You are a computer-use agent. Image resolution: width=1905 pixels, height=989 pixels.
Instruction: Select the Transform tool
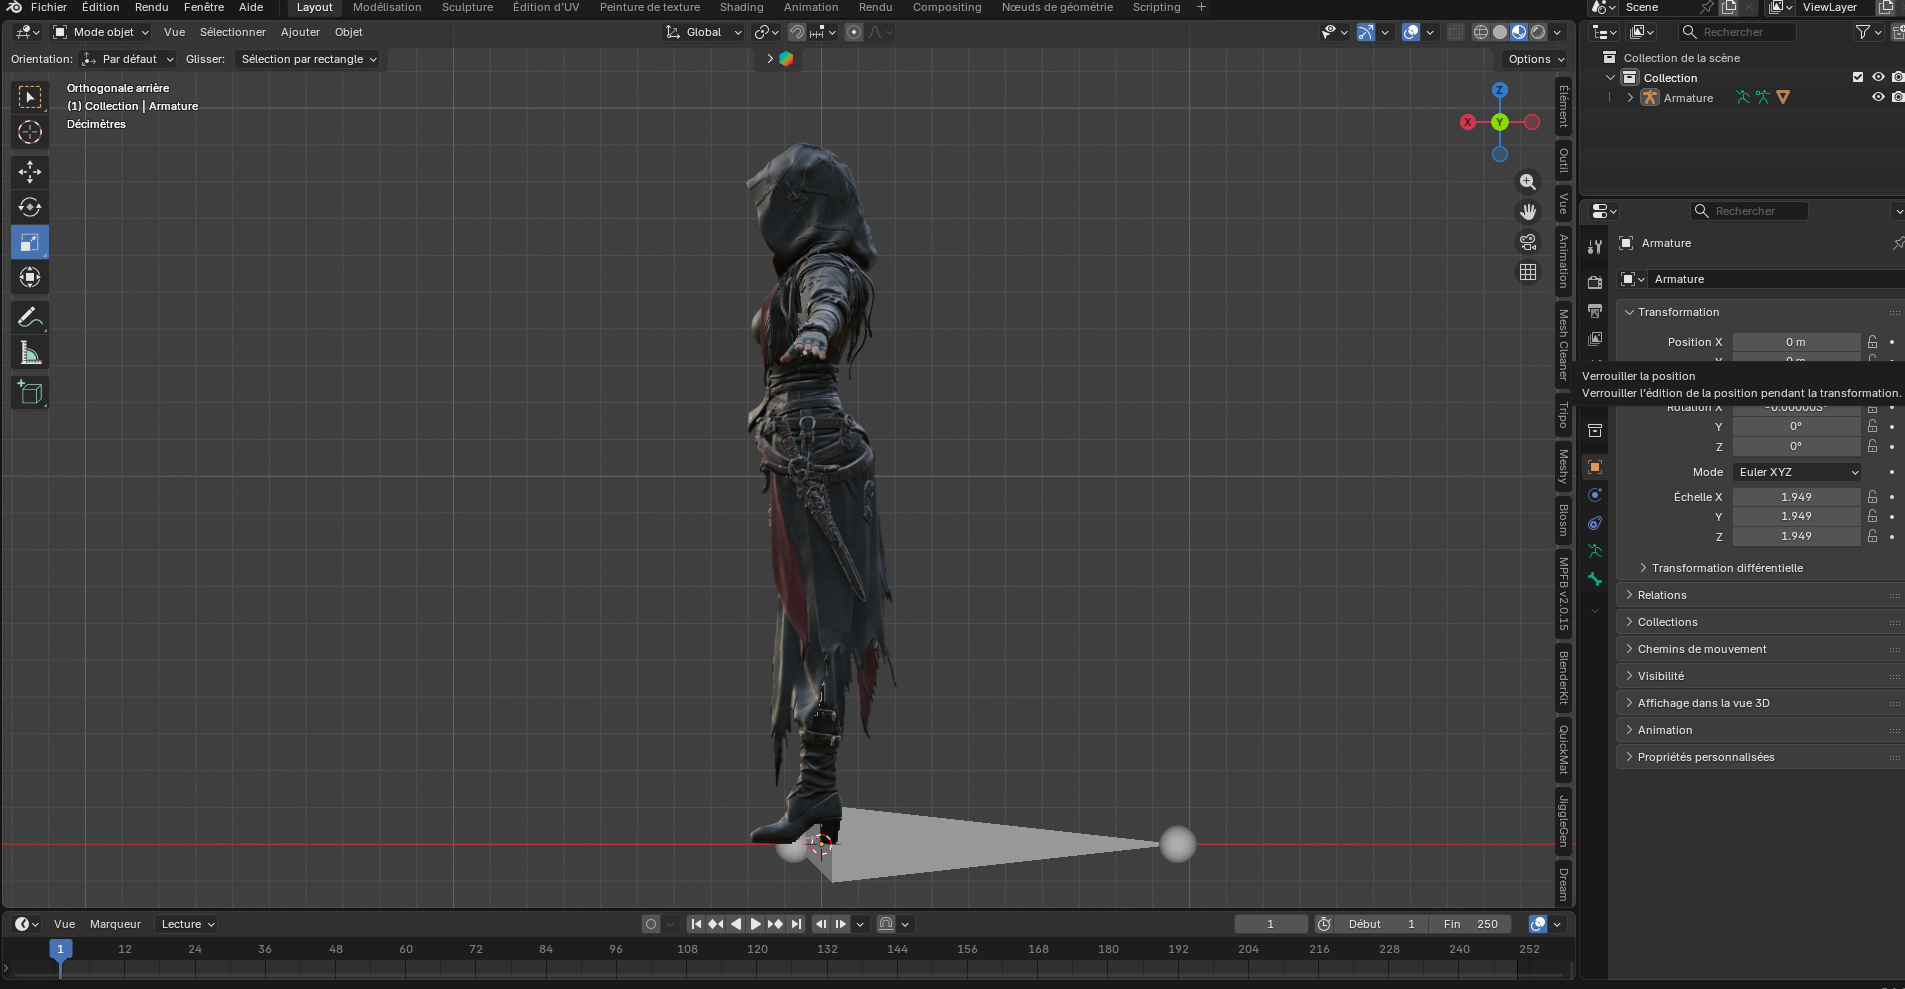pyautogui.click(x=30, y=277)
